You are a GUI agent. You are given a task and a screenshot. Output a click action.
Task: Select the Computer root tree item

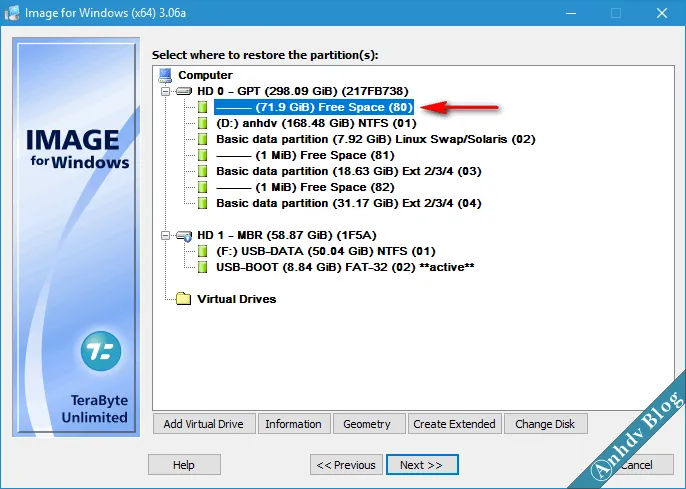point(205,75)
